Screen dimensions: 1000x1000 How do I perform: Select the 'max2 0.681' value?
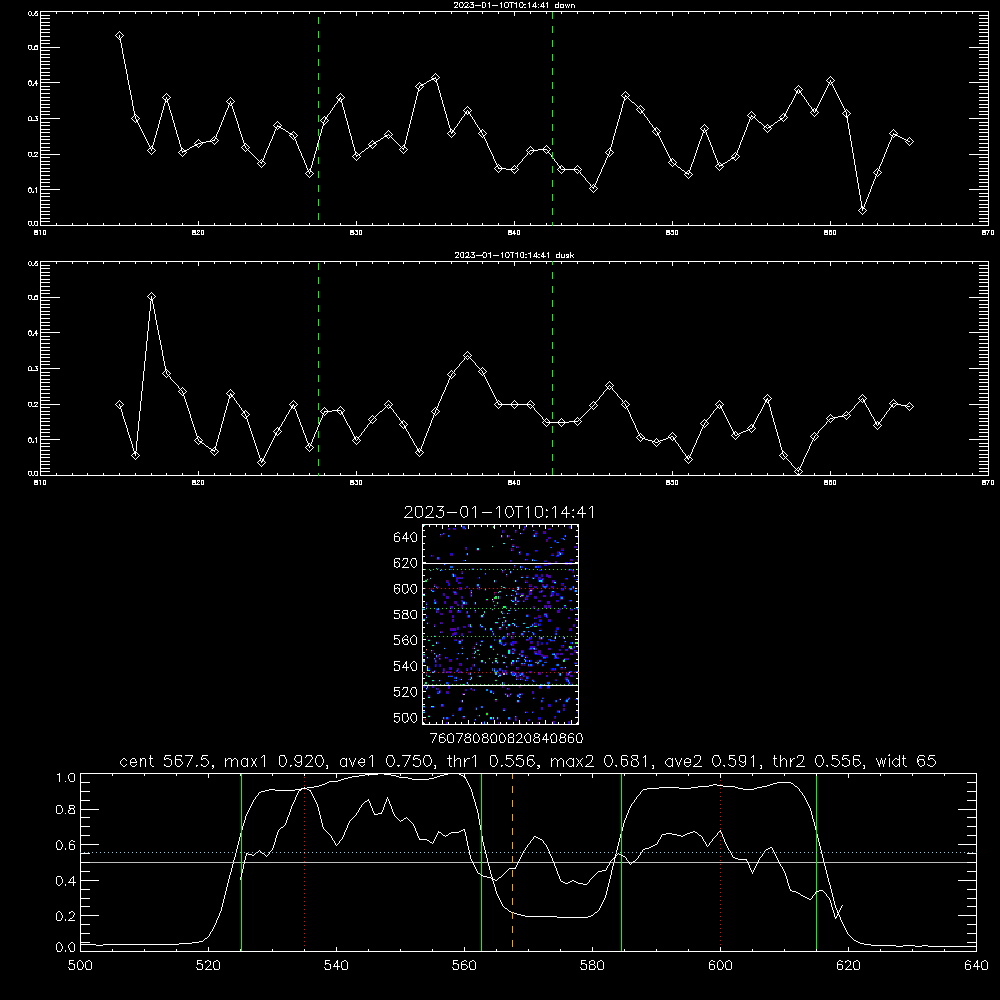599,761
